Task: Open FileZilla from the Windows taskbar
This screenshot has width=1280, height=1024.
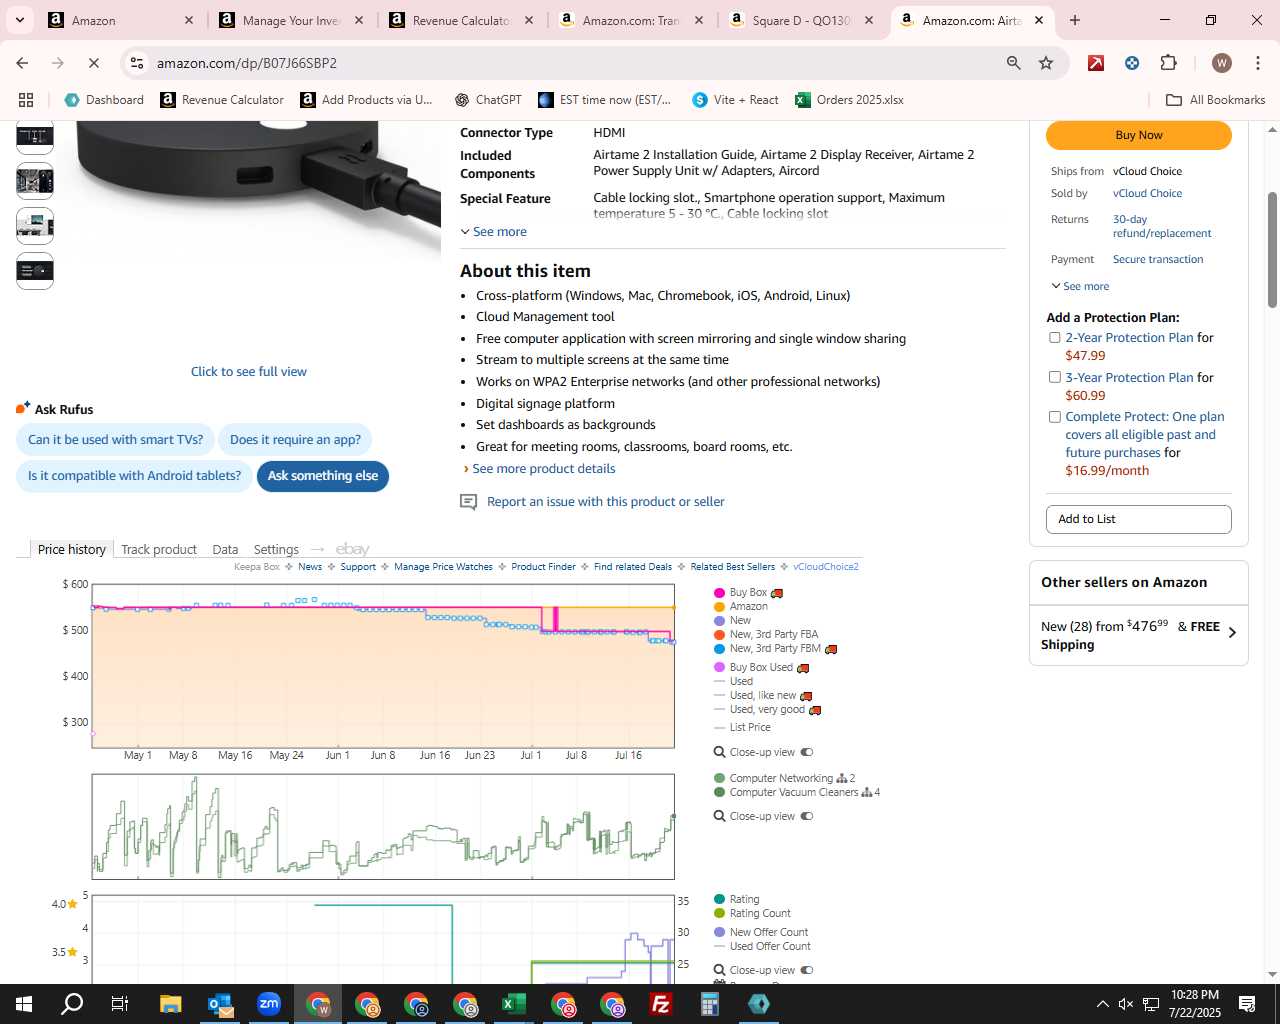Action: click(661, 1004)
